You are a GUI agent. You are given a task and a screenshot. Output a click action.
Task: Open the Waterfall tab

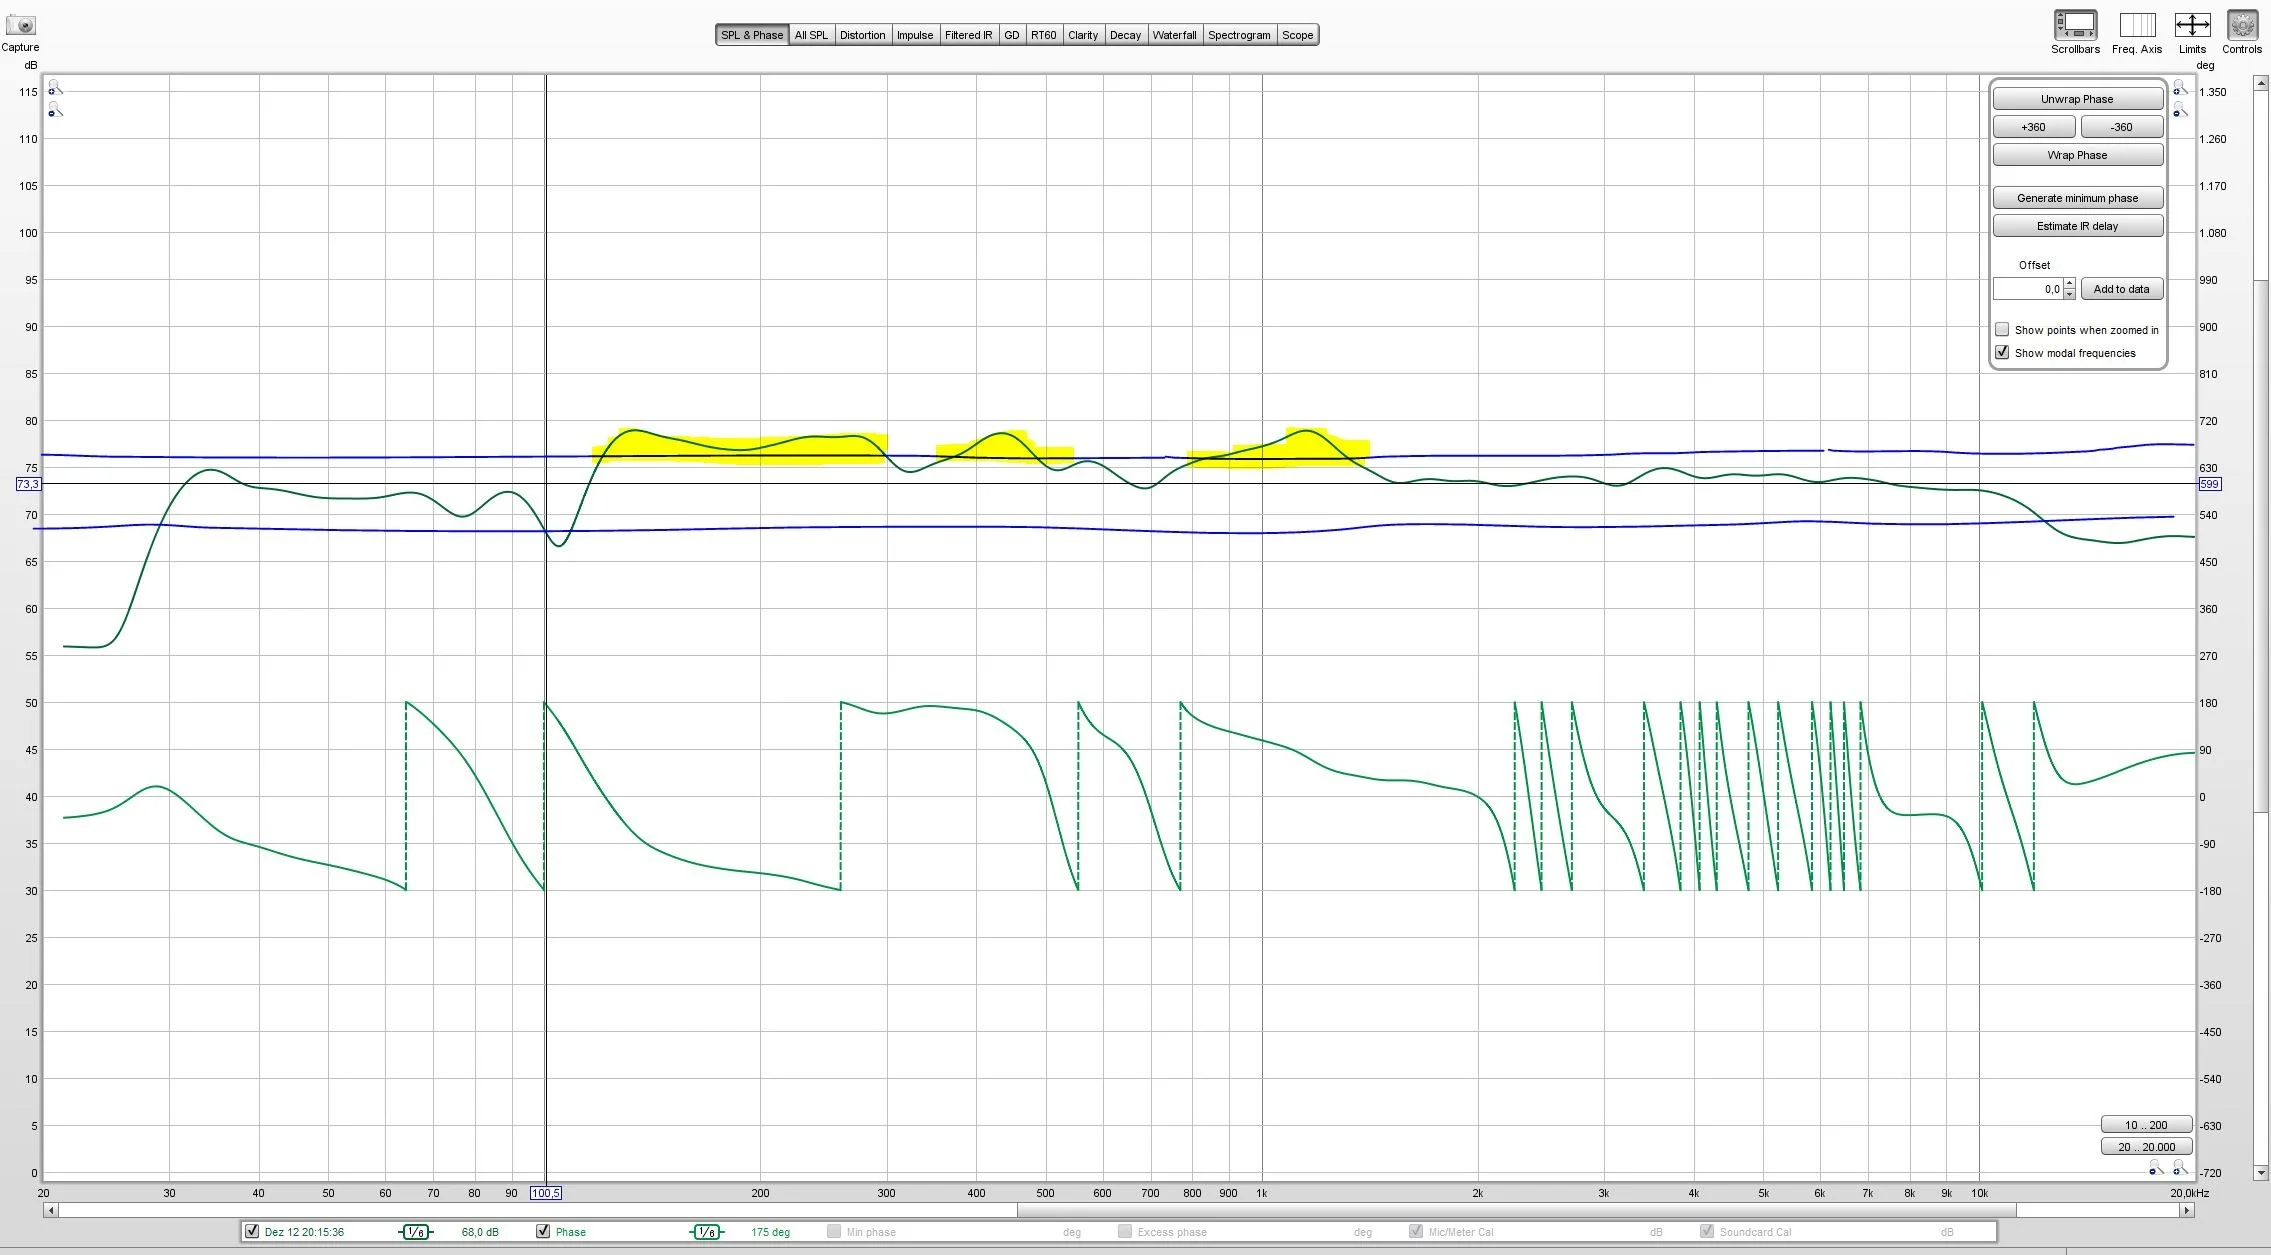1174,35
